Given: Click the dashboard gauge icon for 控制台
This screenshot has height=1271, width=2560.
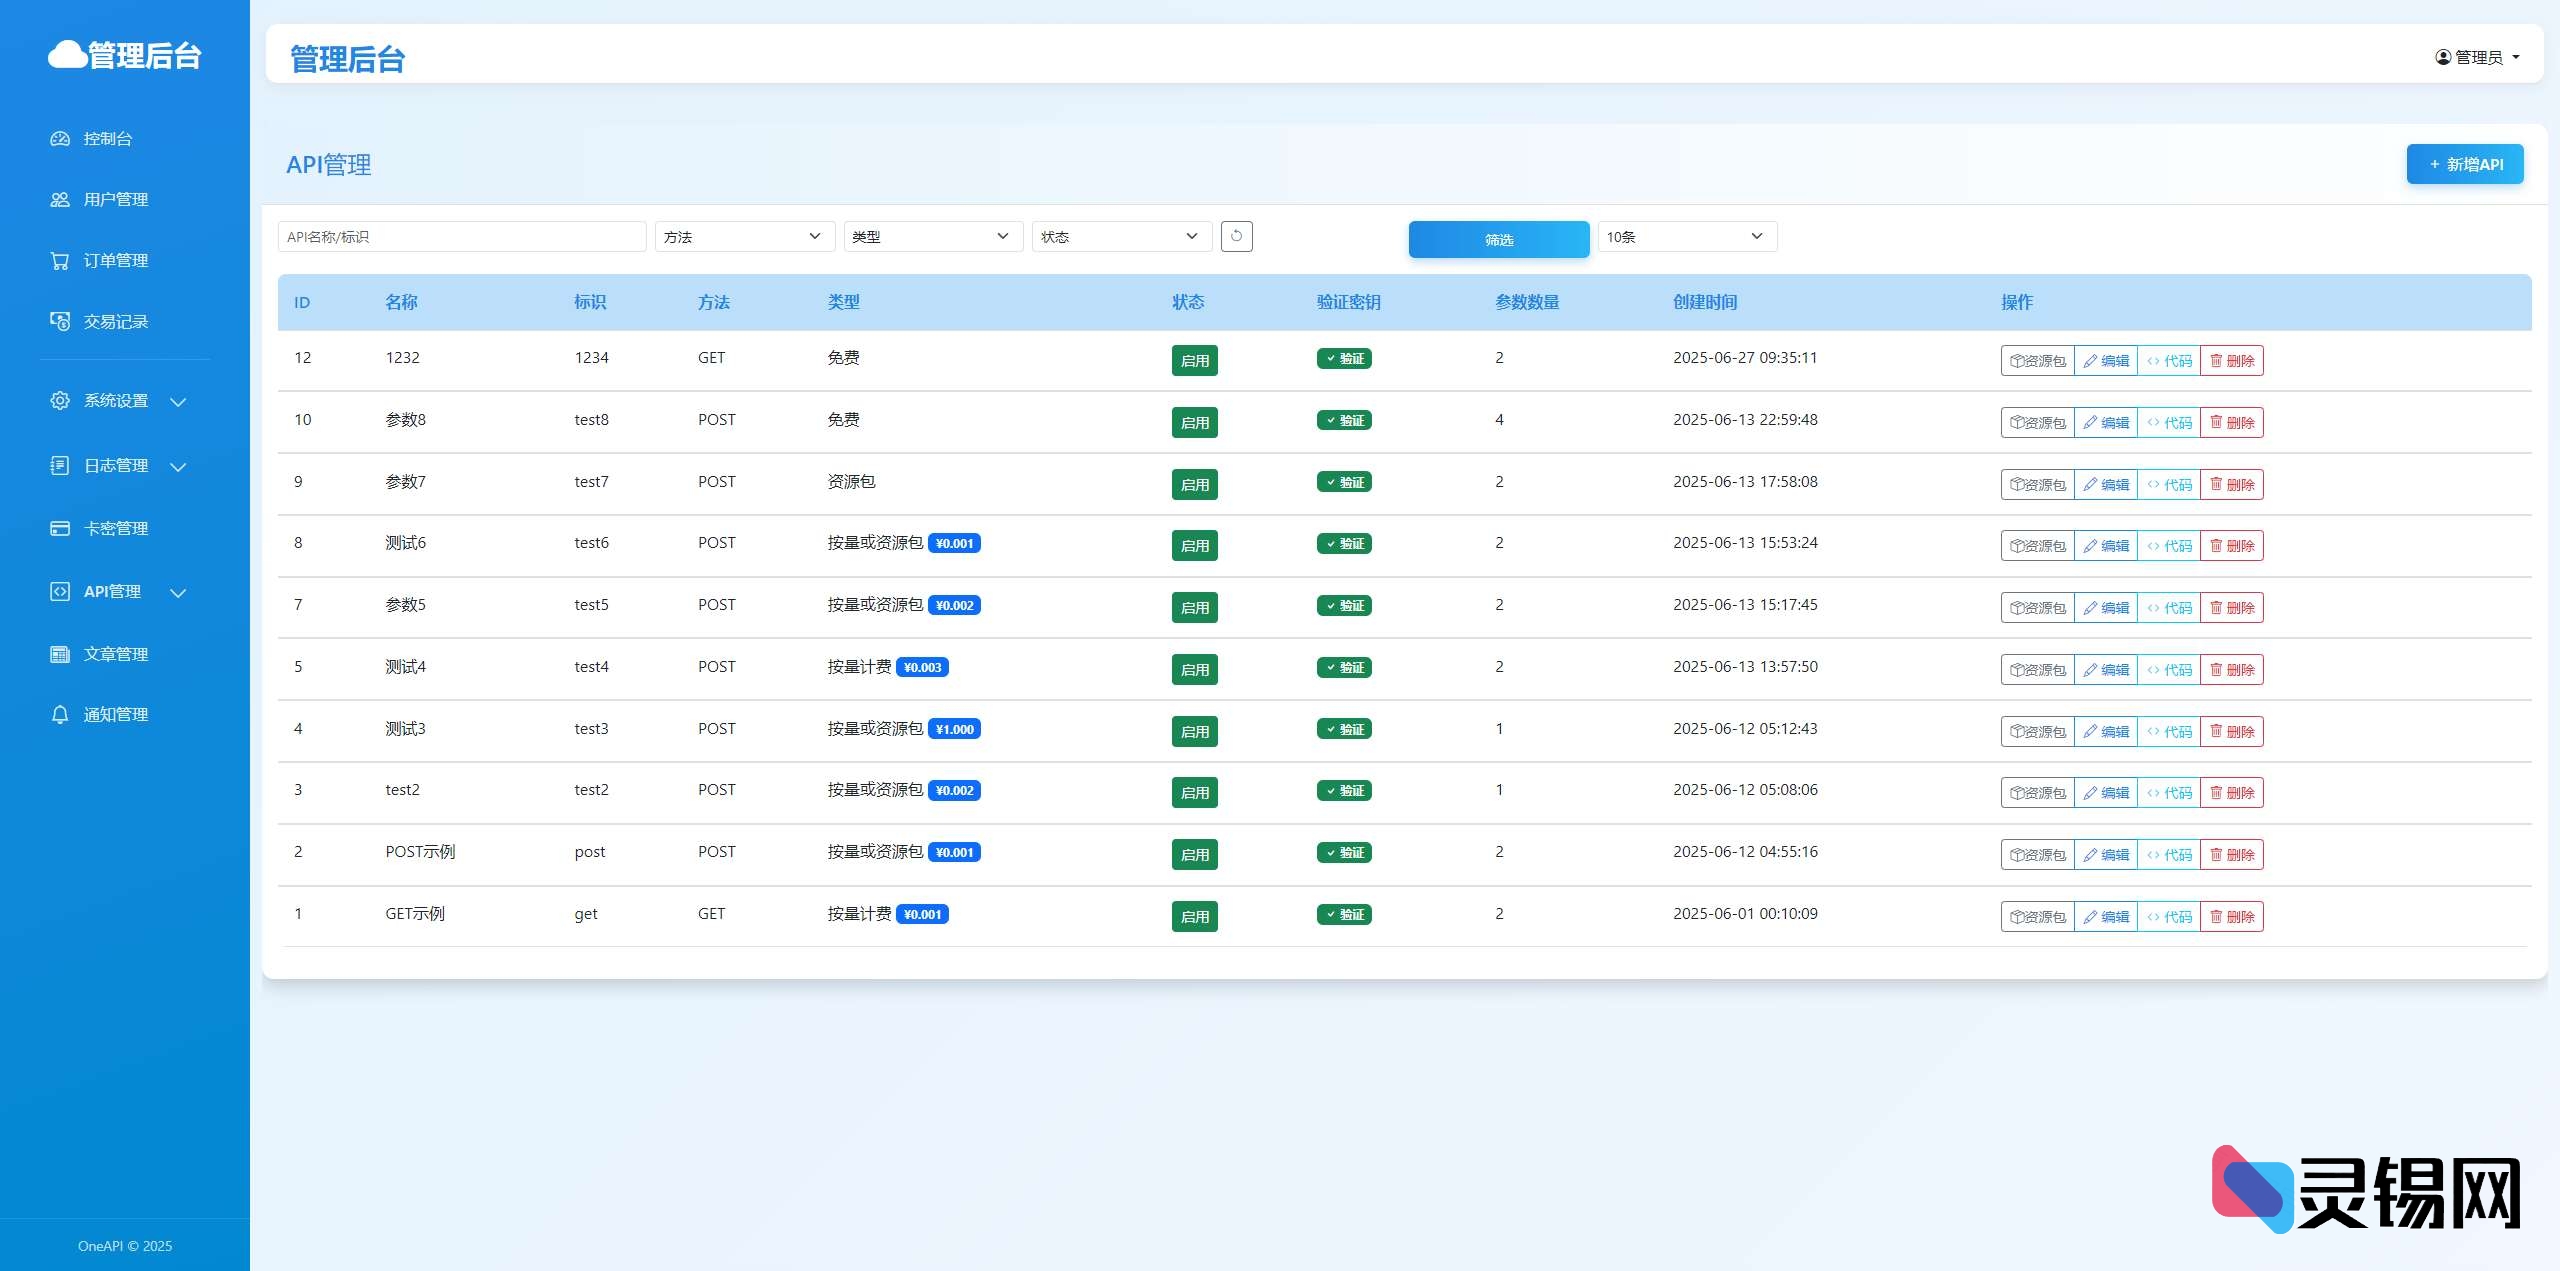Looking at the screenshot, I should [x=60, y=139].
